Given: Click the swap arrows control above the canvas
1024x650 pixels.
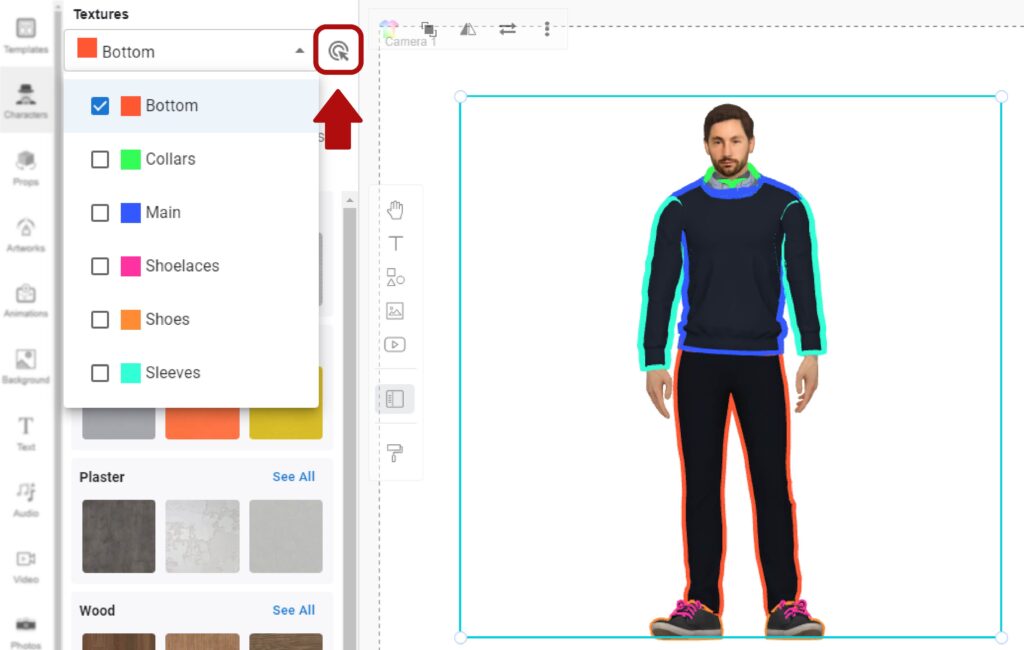Looking at the screenshot, I should coord(507,29).
